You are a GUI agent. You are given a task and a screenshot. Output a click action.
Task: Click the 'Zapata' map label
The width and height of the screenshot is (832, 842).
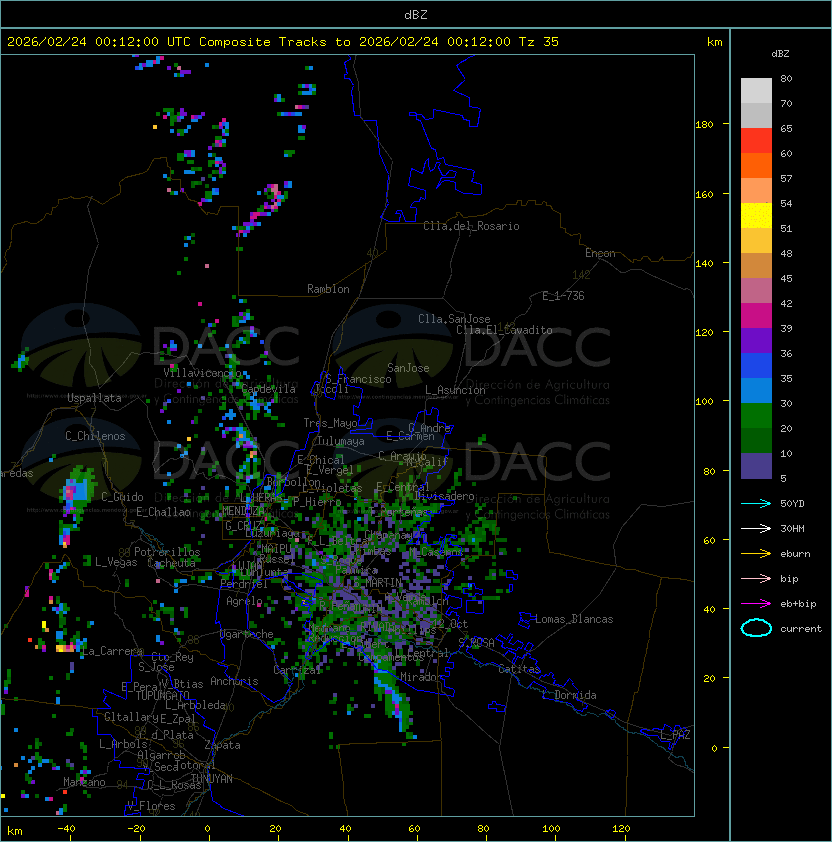point(222,745)
